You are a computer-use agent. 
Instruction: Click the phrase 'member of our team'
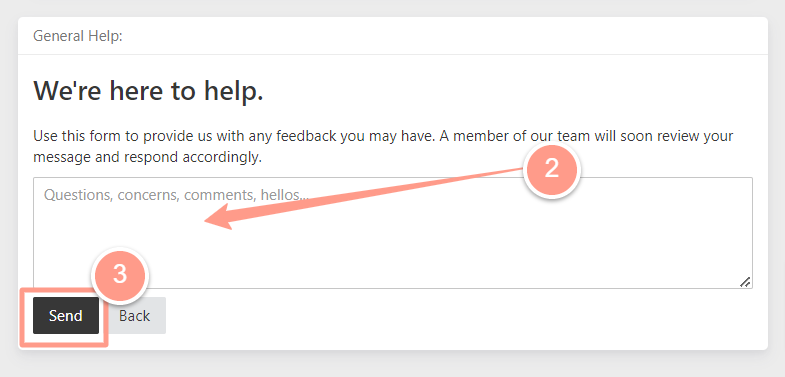(x=521, y=136)
